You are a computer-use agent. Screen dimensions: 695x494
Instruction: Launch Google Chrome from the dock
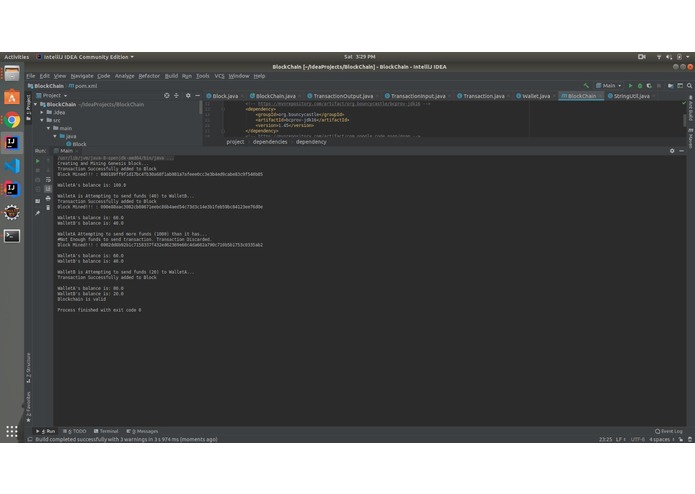(x=12, y=120)
